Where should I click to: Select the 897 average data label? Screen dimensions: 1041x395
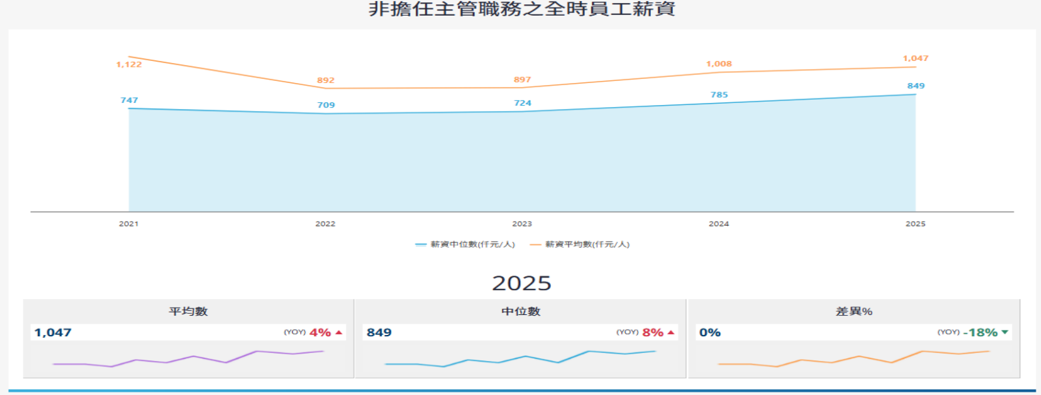[522, 80]
